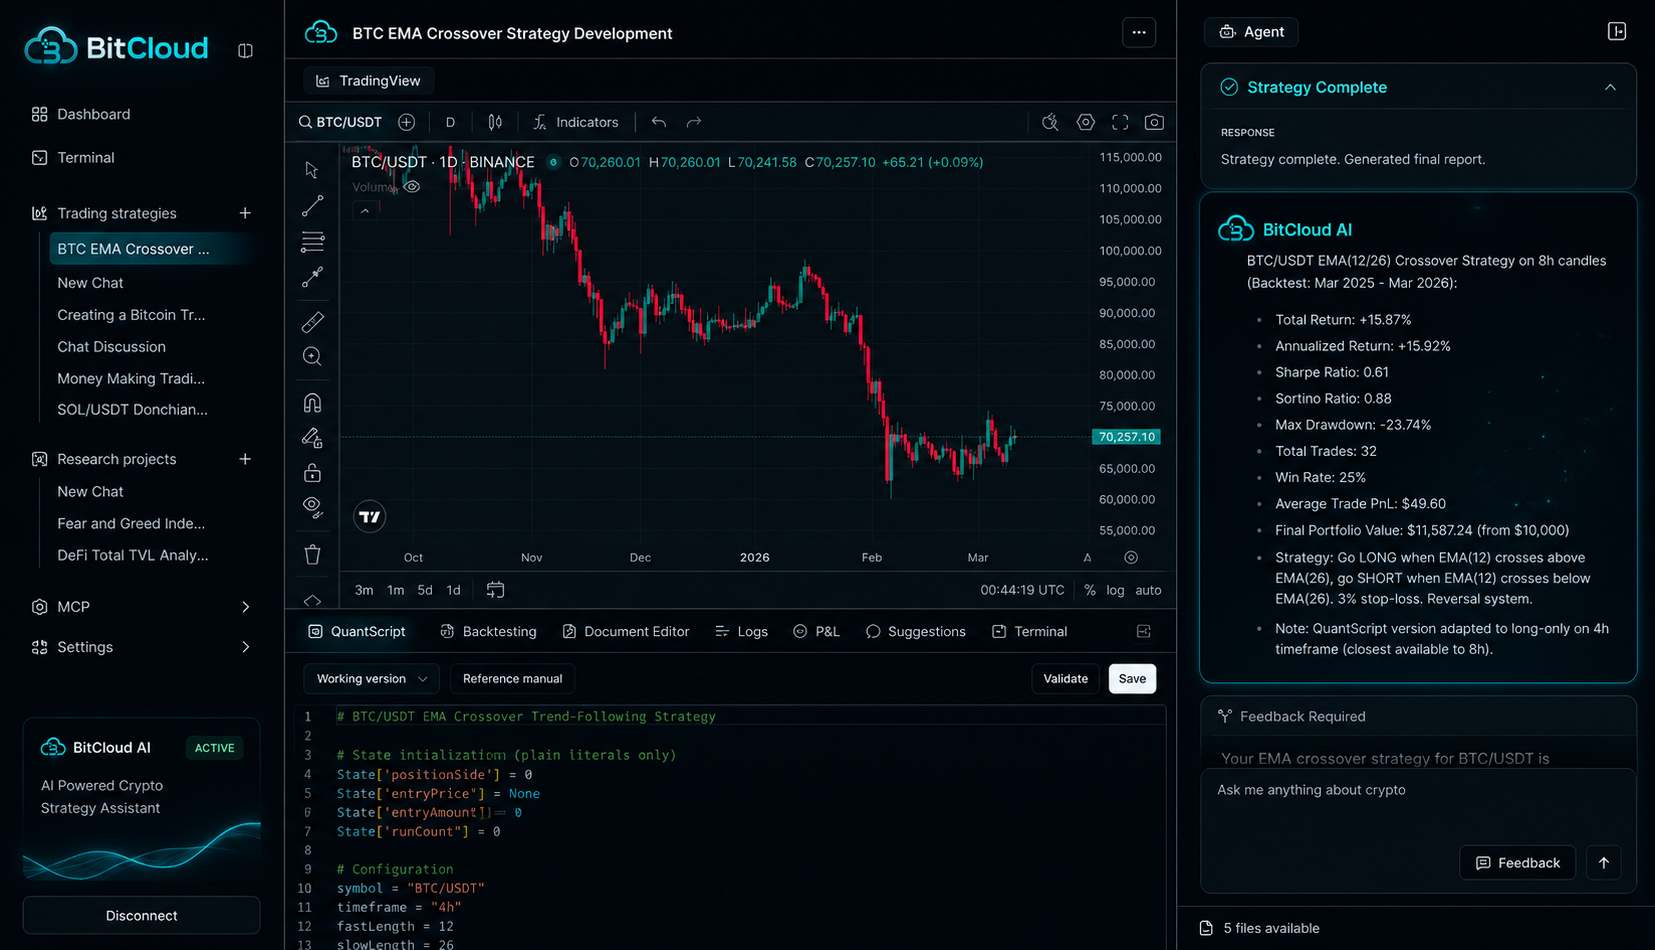Open chart time zone clock display
This screenshot has height=950, width=1655.
tap(1022, 590)
